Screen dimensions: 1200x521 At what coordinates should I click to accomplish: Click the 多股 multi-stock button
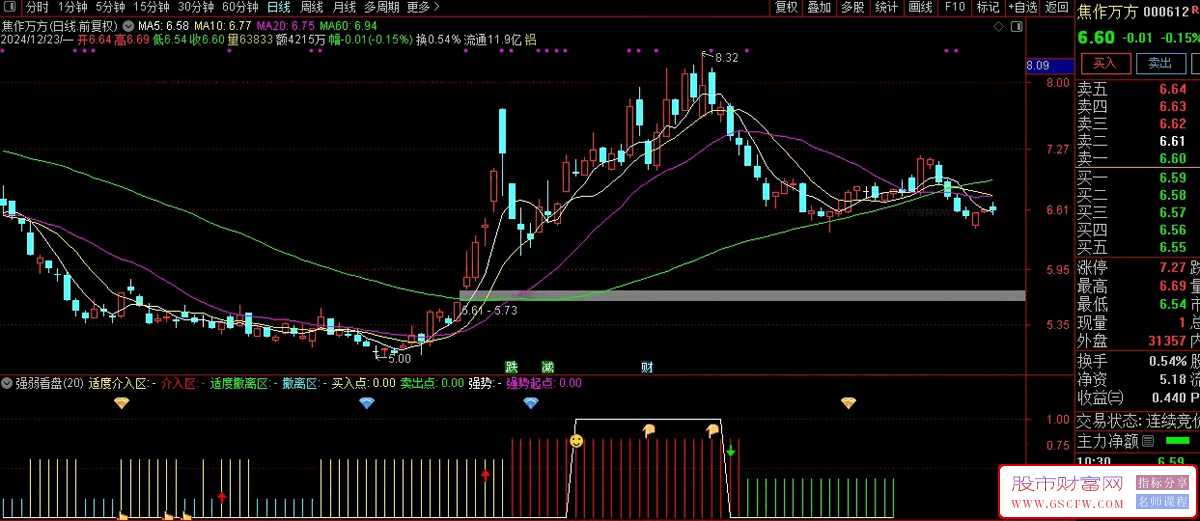pyautogui.click(x=852, y=7)
